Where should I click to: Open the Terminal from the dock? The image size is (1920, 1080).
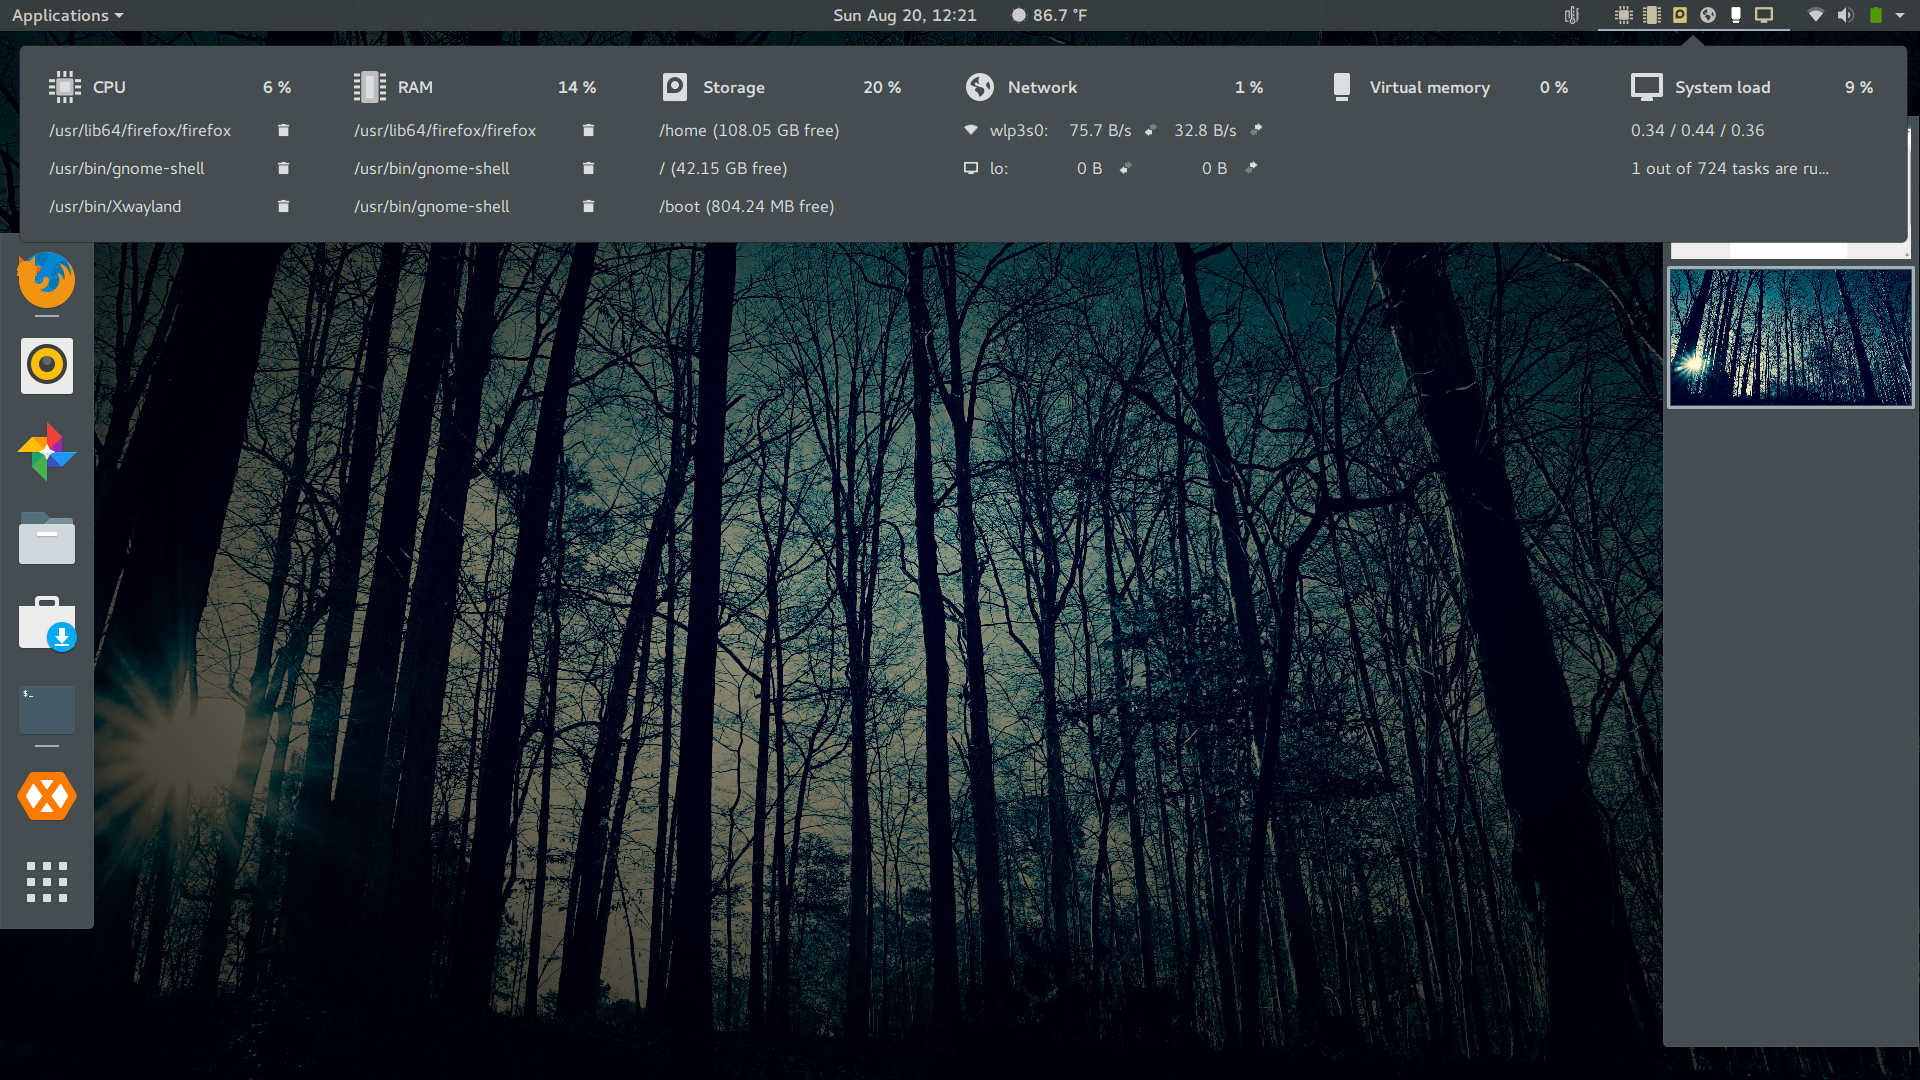pyautogui.click(x=46, y=710)
